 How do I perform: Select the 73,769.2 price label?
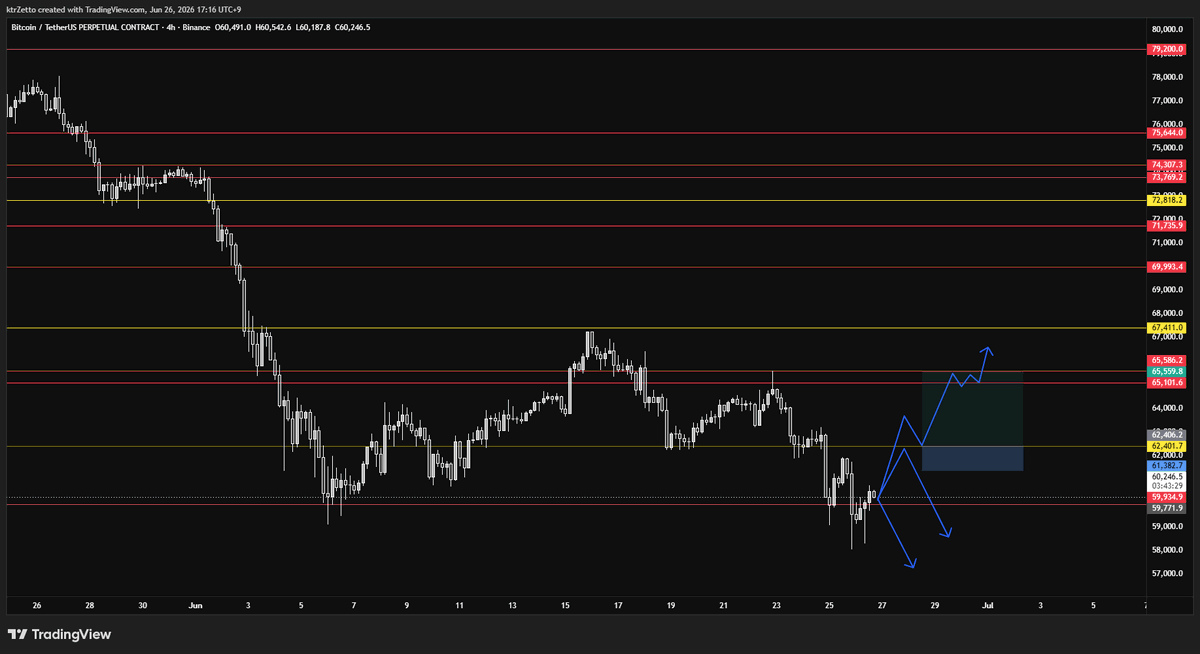(x=1167, y=177)
